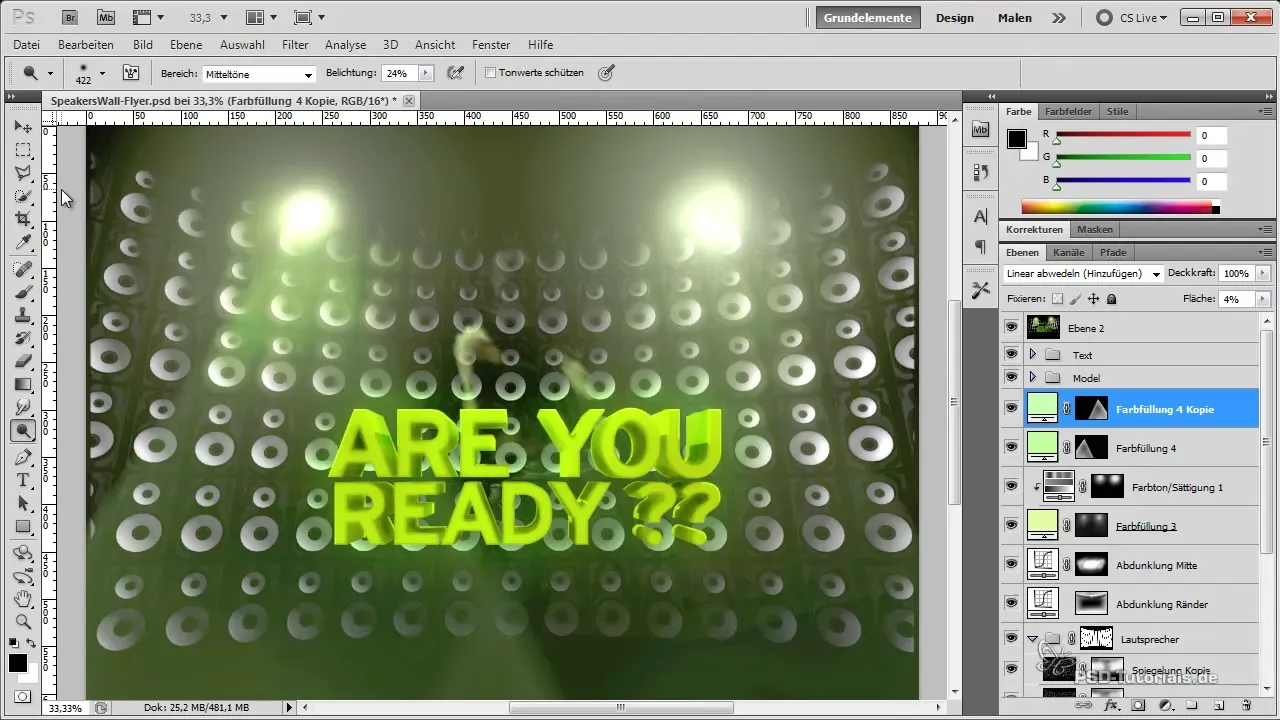The image size is (1280, 720).
Task: Hide the Text layer group
Action: pyautogui.click(x=1011, y=354)
